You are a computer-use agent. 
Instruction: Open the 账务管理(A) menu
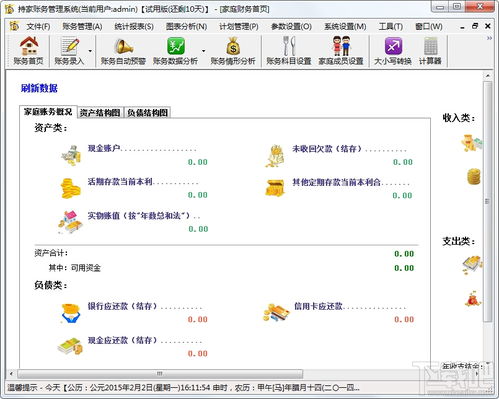pyautogui.click(x=82, y=26)
